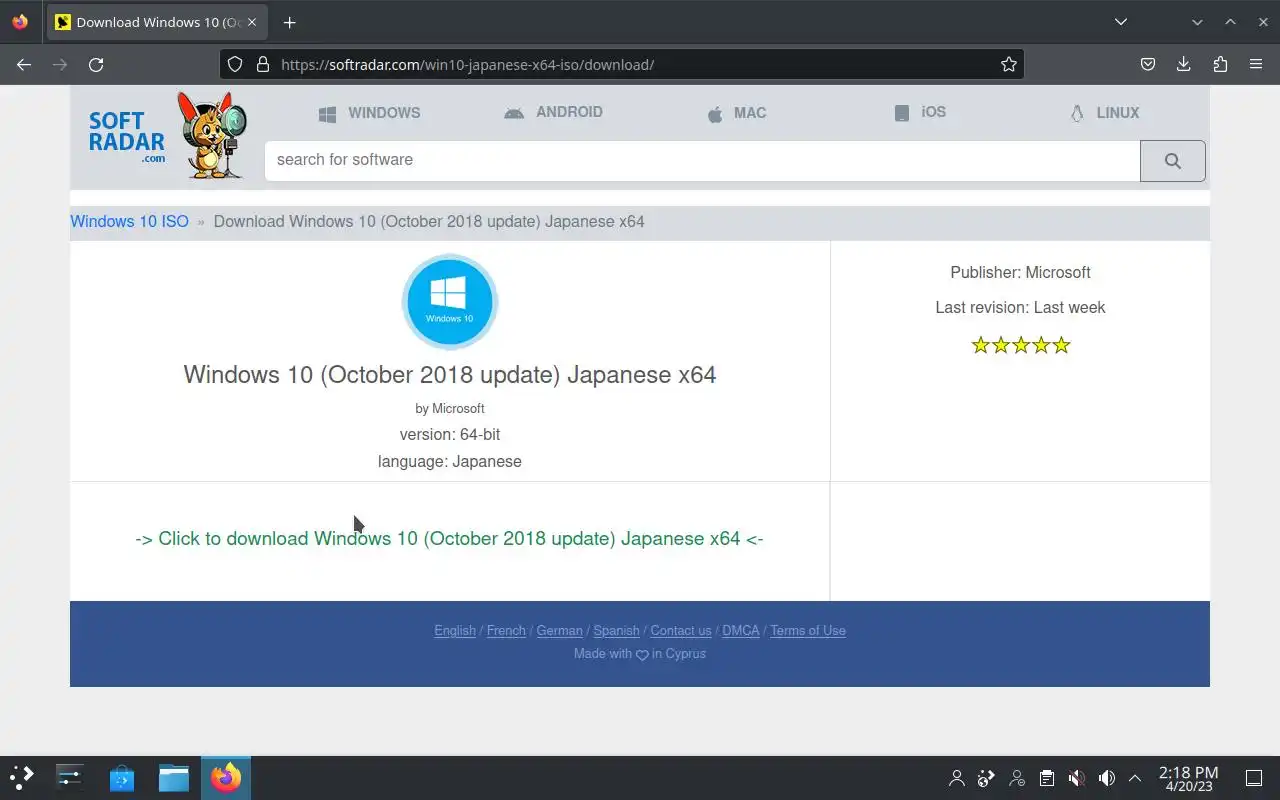Open the shield tracking protection icon
Viewport: 1280px width, 800px height.
[x=235, y=64]
